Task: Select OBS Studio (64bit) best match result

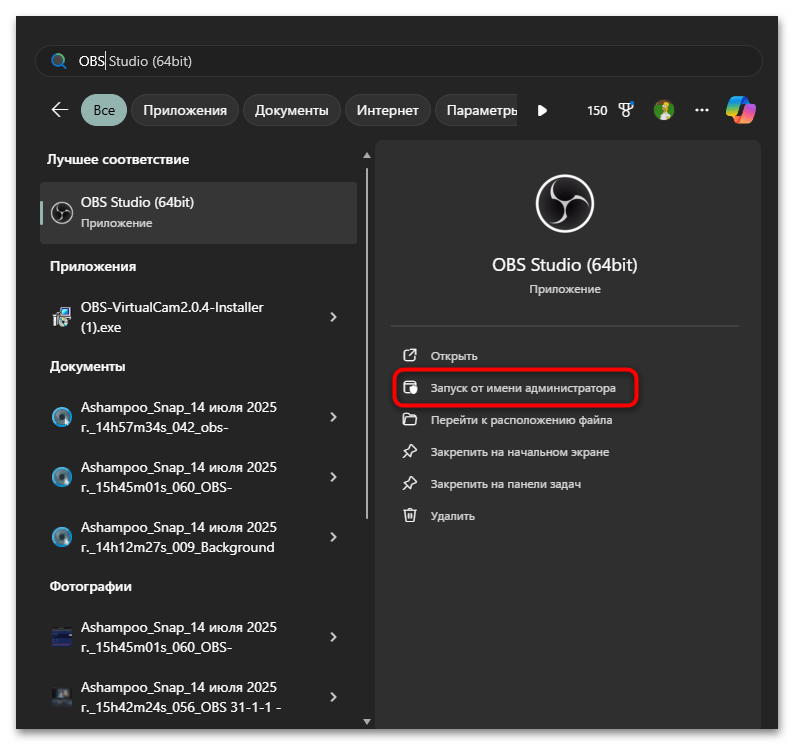Action: pos(198,213)
